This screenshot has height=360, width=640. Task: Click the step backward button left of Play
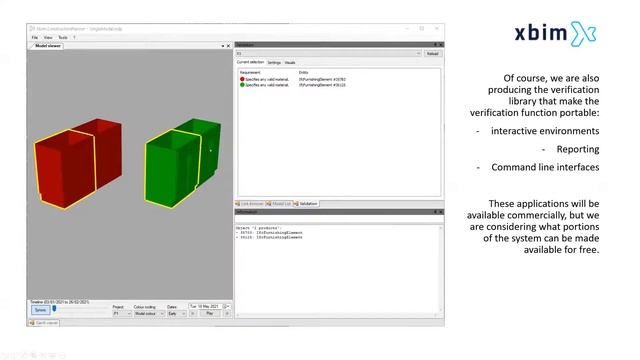pyautogui.click(x=192, y=313)
